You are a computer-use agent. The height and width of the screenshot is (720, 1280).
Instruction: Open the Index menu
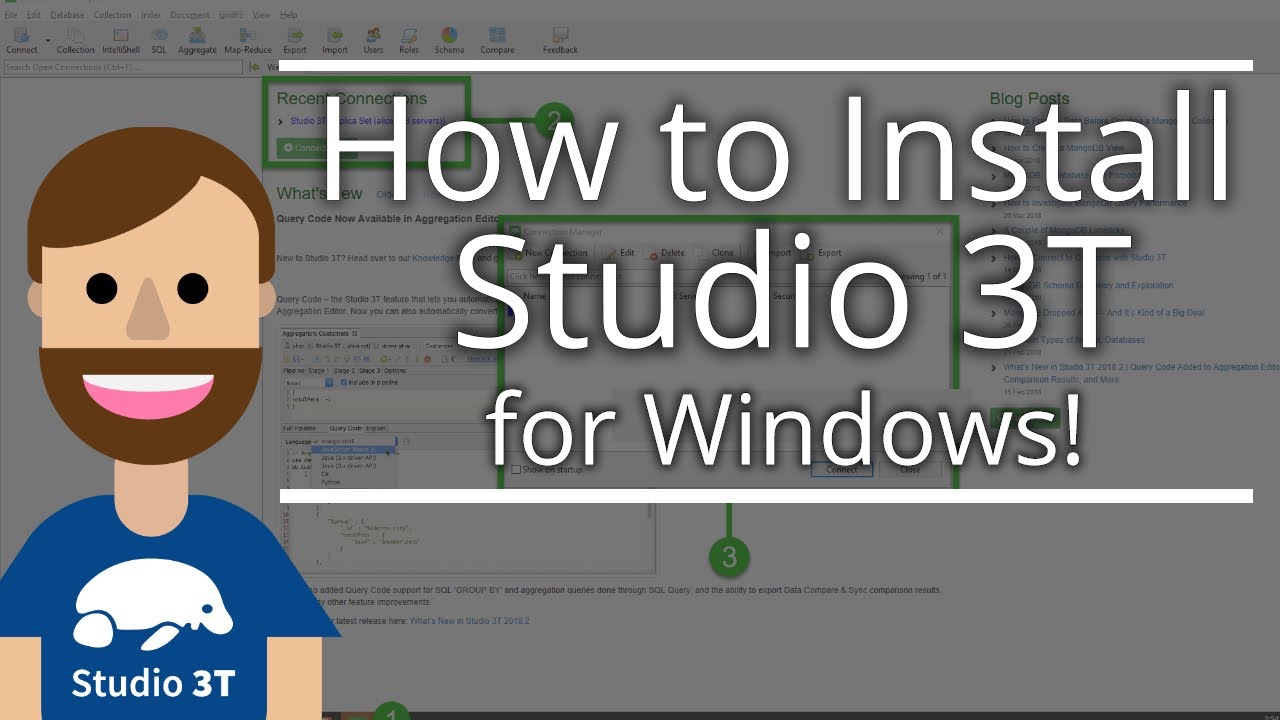point(151,15)
